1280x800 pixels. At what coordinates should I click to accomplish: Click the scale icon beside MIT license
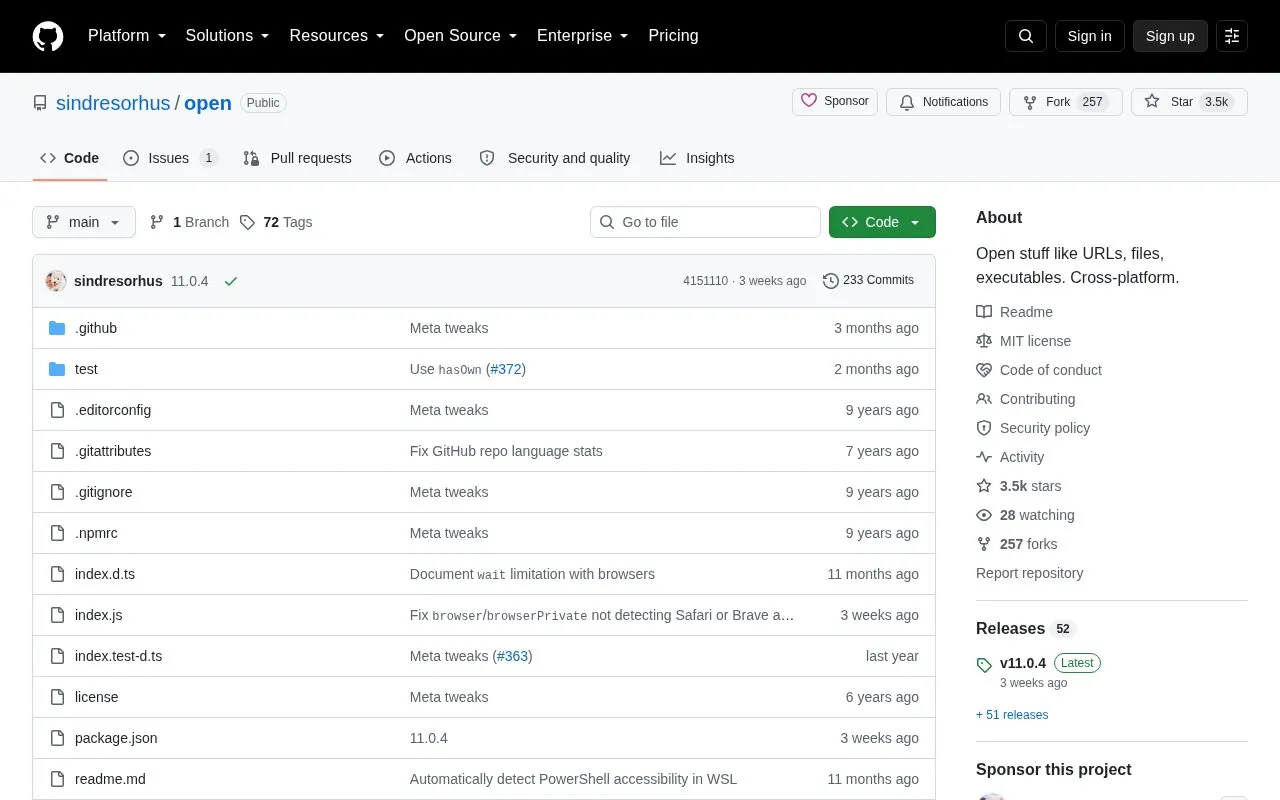pos(984,341)
